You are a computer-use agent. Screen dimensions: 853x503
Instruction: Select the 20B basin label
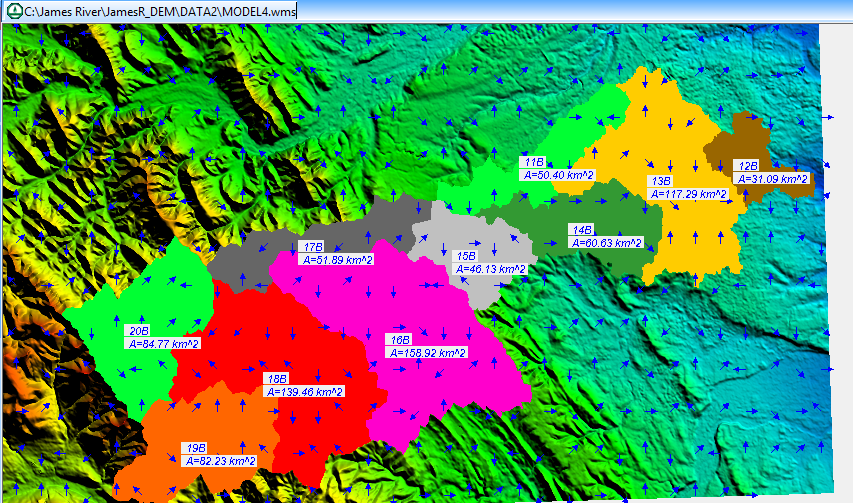click(x=139, y=330)
